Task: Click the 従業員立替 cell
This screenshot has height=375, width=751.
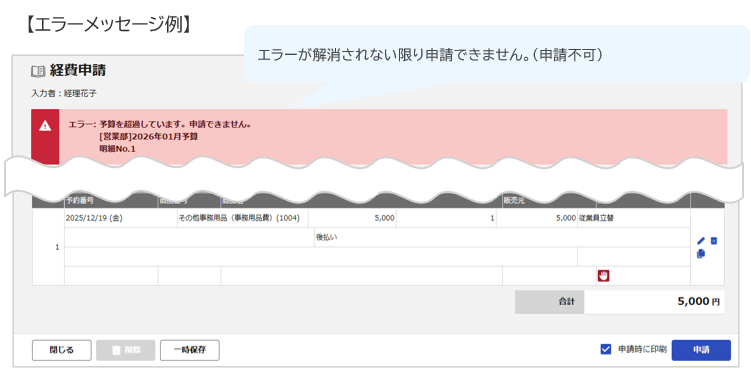Action: (634, 218)
